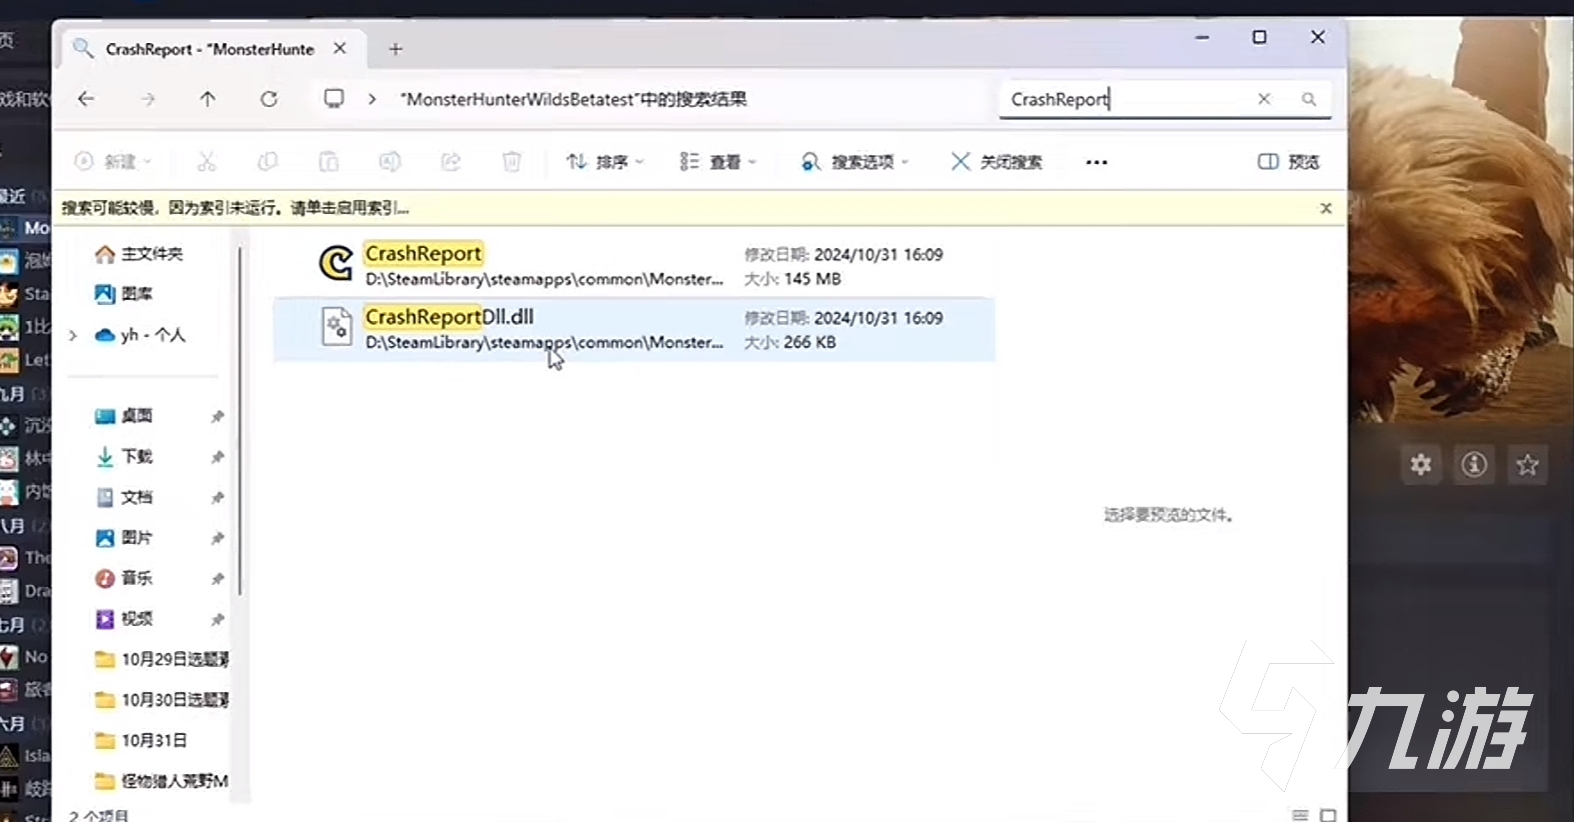Navigate up one folder level
The height and width of the screenshot is (822, 1574).
pyautogui.click(x=207, y=99)
